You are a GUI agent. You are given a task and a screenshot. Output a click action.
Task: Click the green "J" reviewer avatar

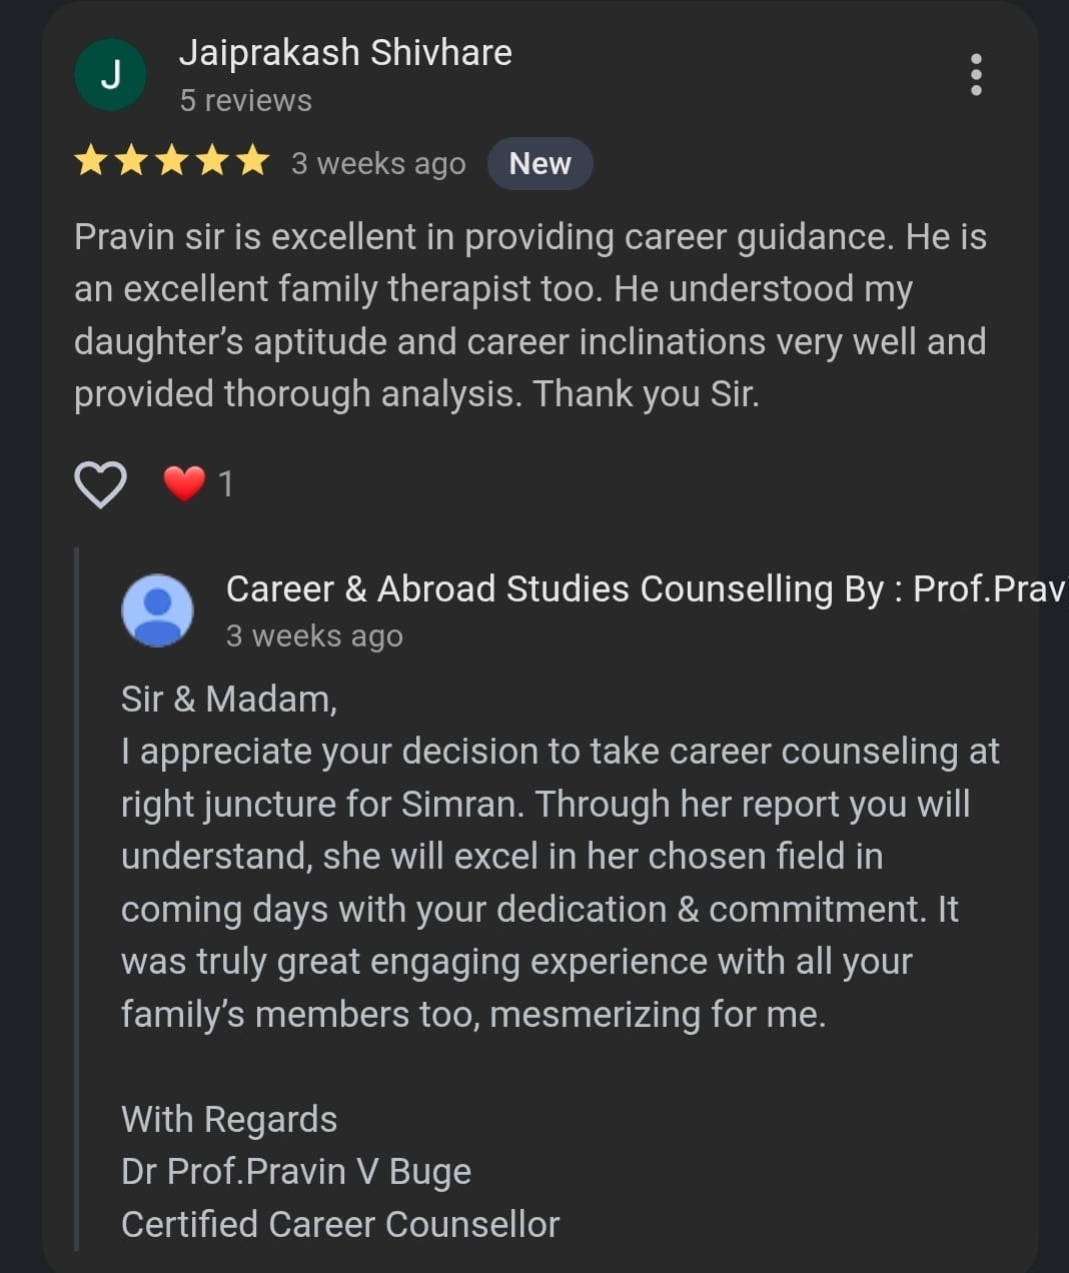click(111, 75)
